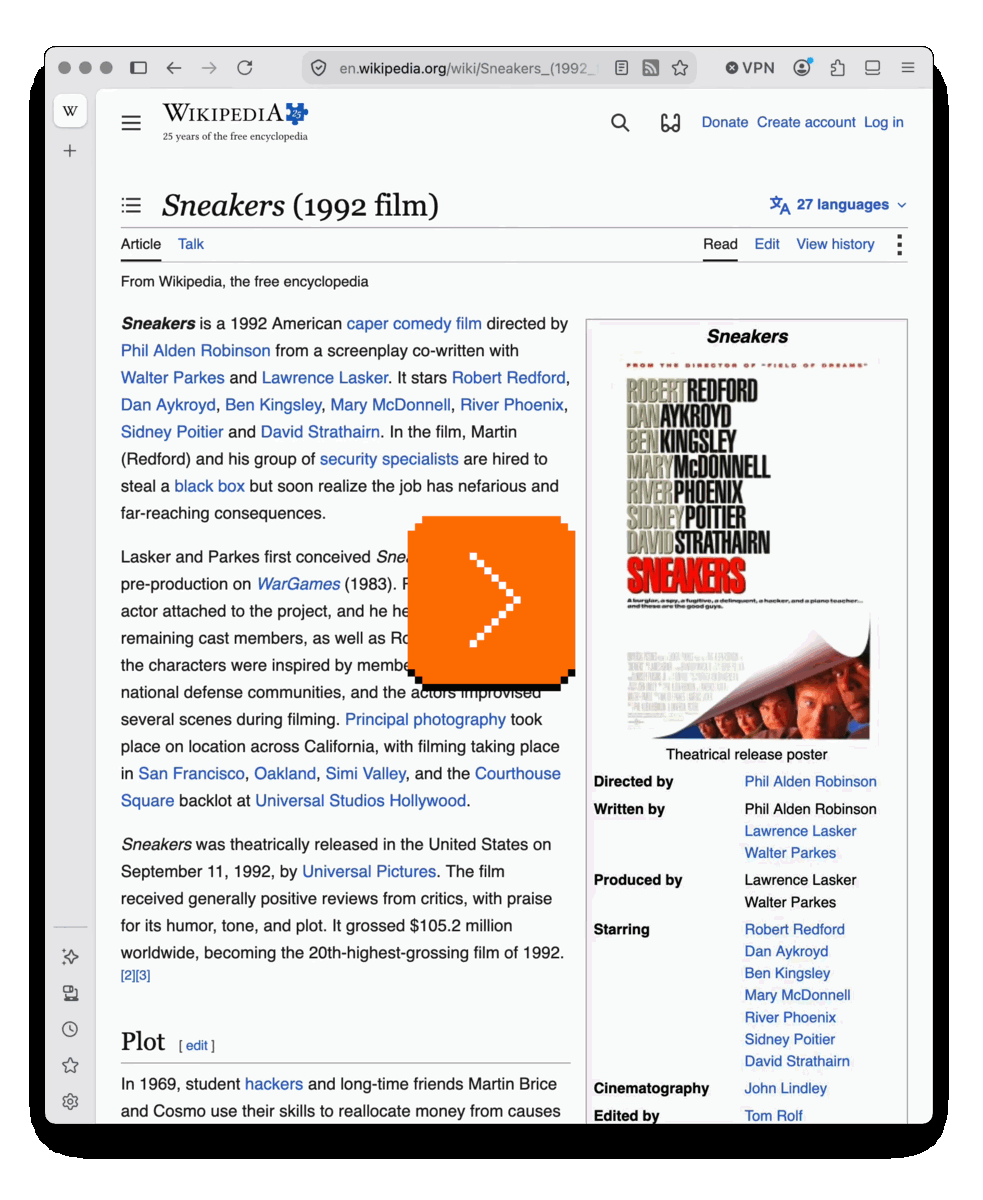The image size is (983, 1200).
Task: Open the View history tab
Action: click(835, 244)
